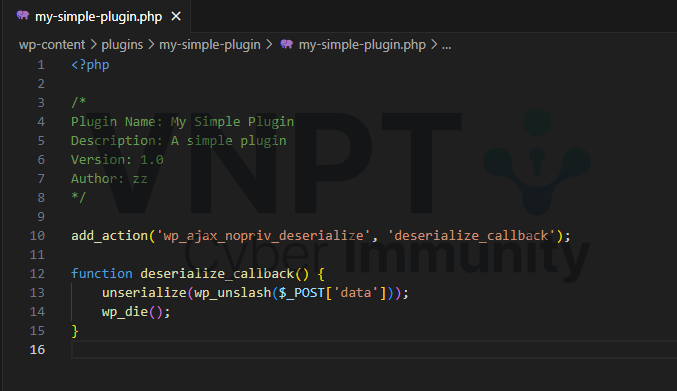This screenshot has height=391, width=677.
Task: Click line number 13 in gutter
Action: 37,293
